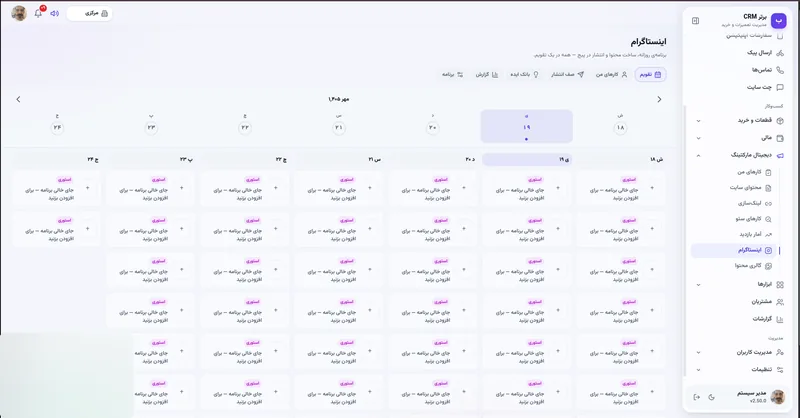Select day ۲۲ in the week strip
The image size is (800, 418).
tap(245, 127)
